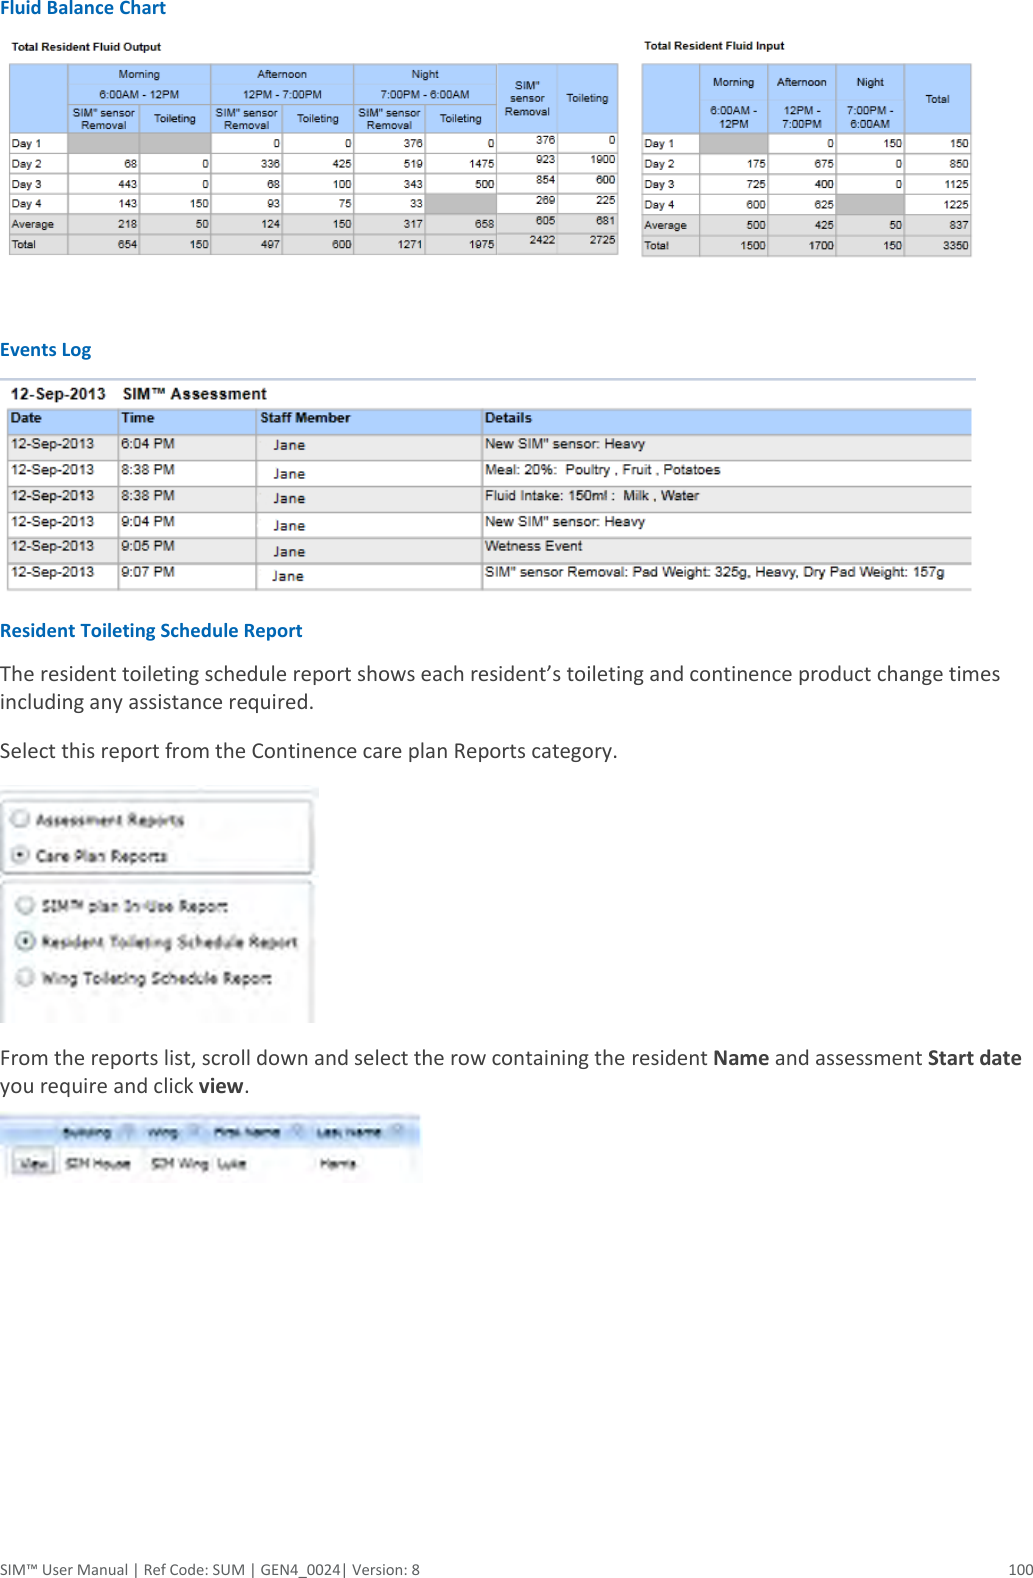1033x1578 pixels.
Task: Click the '1225' Day 4 total in Fluid Input table
Action: tap(956, 204)
